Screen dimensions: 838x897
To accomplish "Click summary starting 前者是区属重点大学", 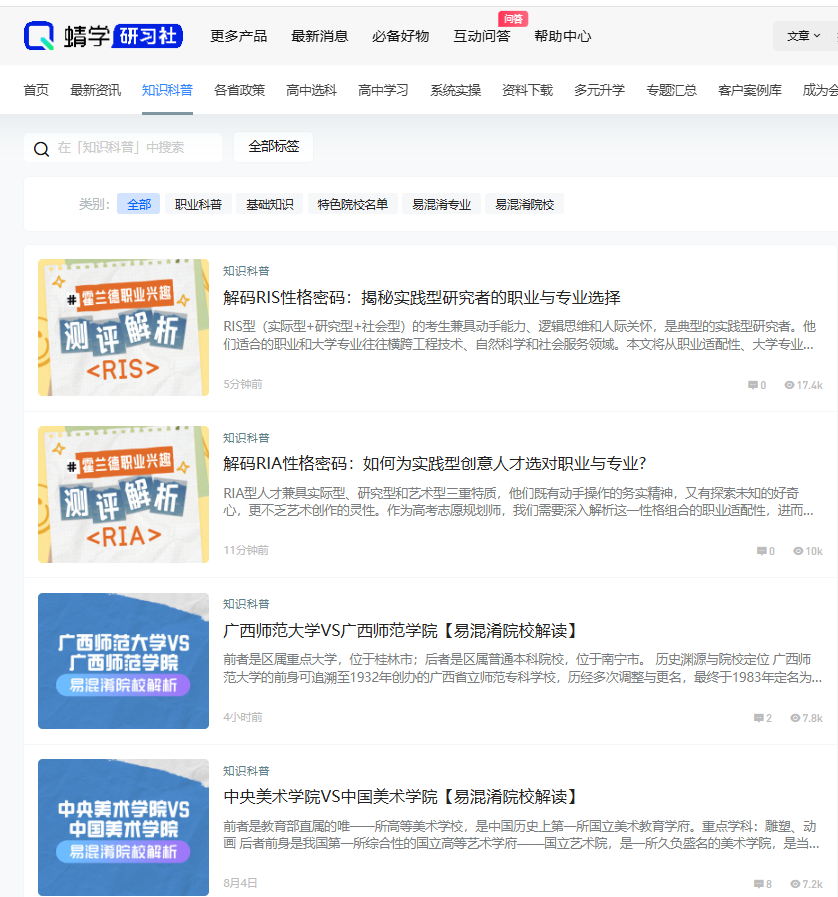I will pyautogui.click(x=522, y=668).
